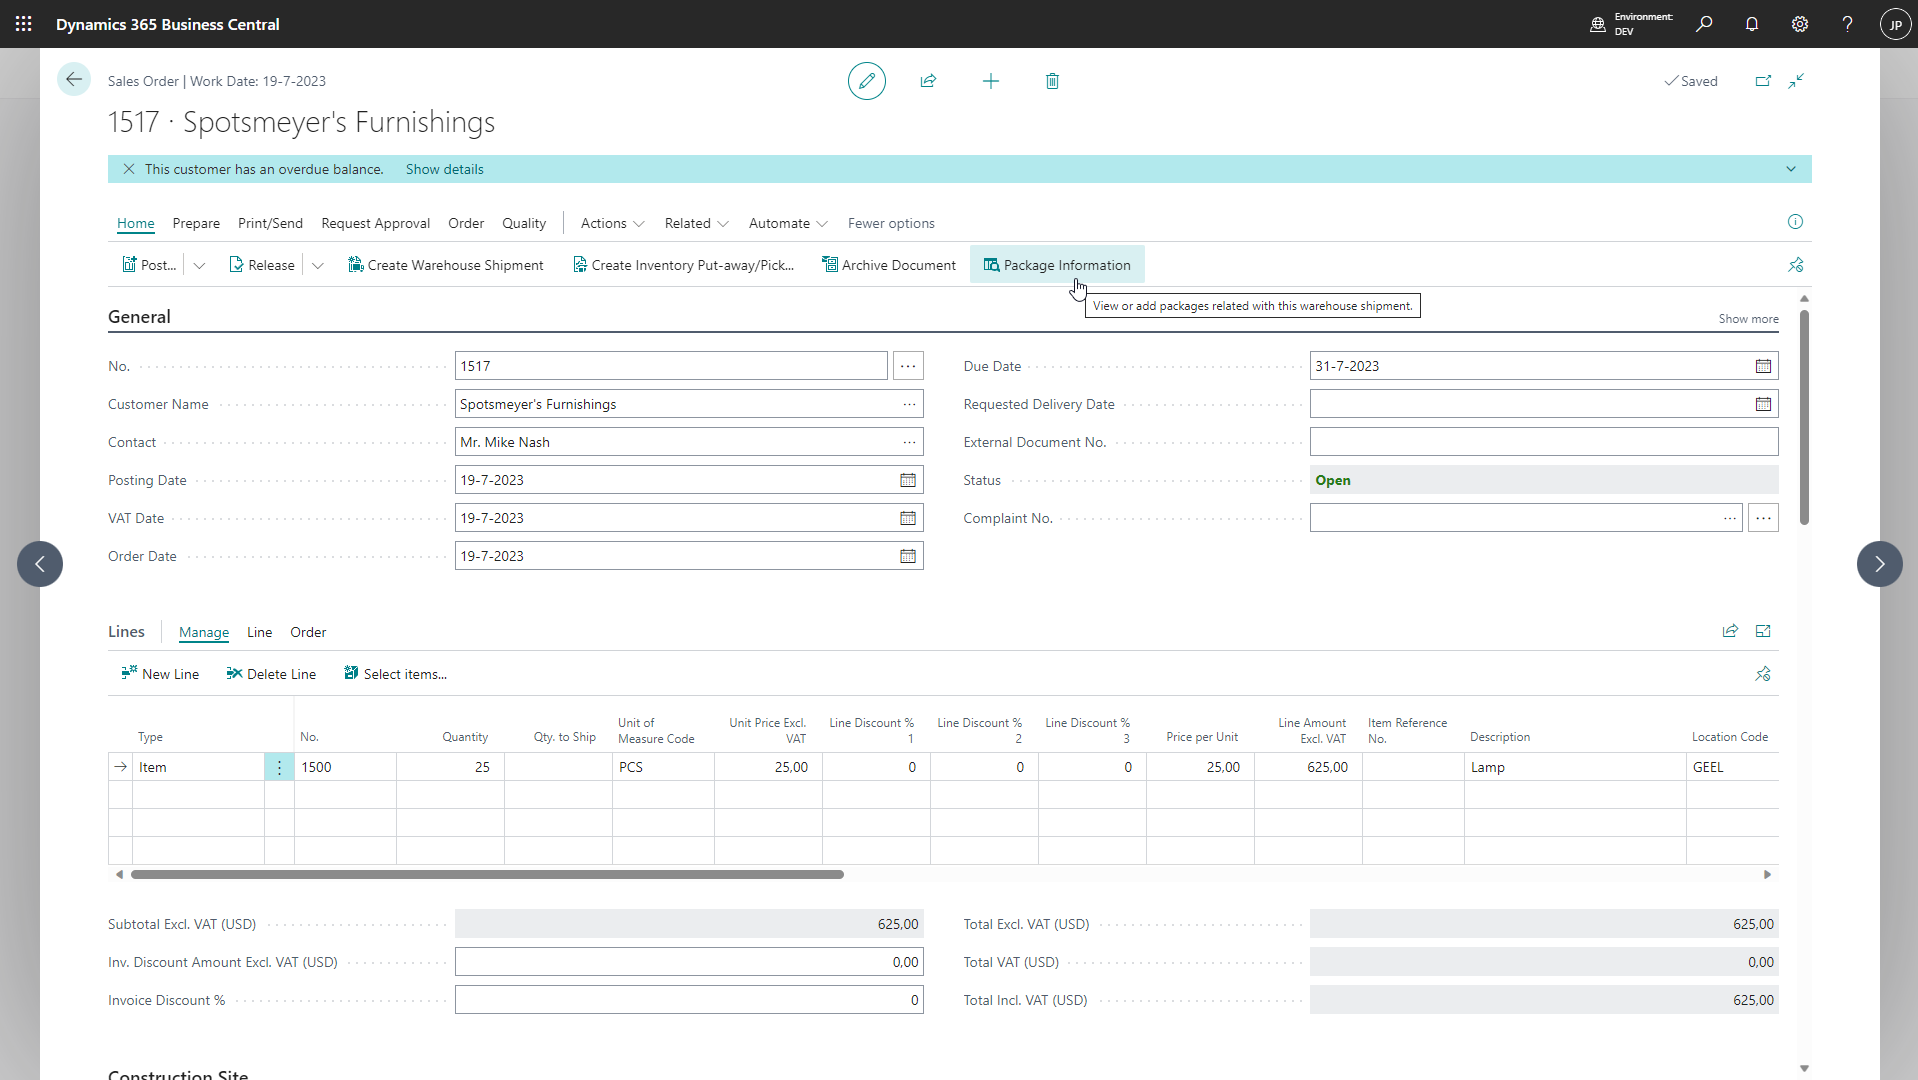Open the FactBox information pane icon
The width and height of the screenshot is (1918, 1080).
point(1795,222)
